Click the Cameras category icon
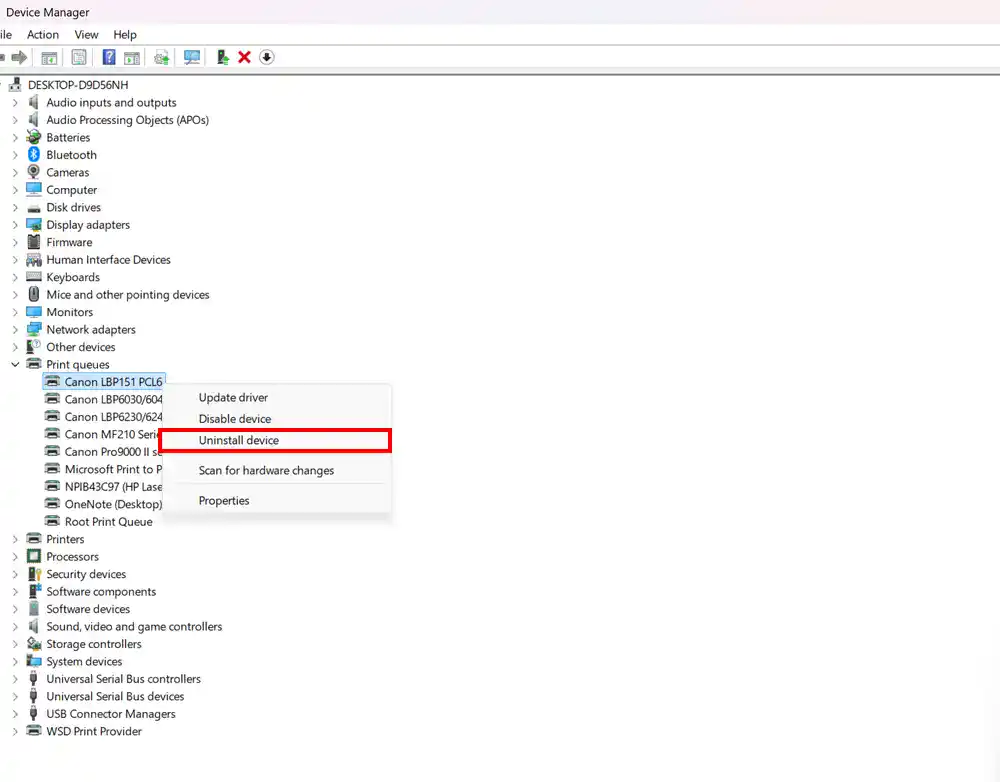The width and height of the screenshot is (1000, 782). tap(34, 172)
